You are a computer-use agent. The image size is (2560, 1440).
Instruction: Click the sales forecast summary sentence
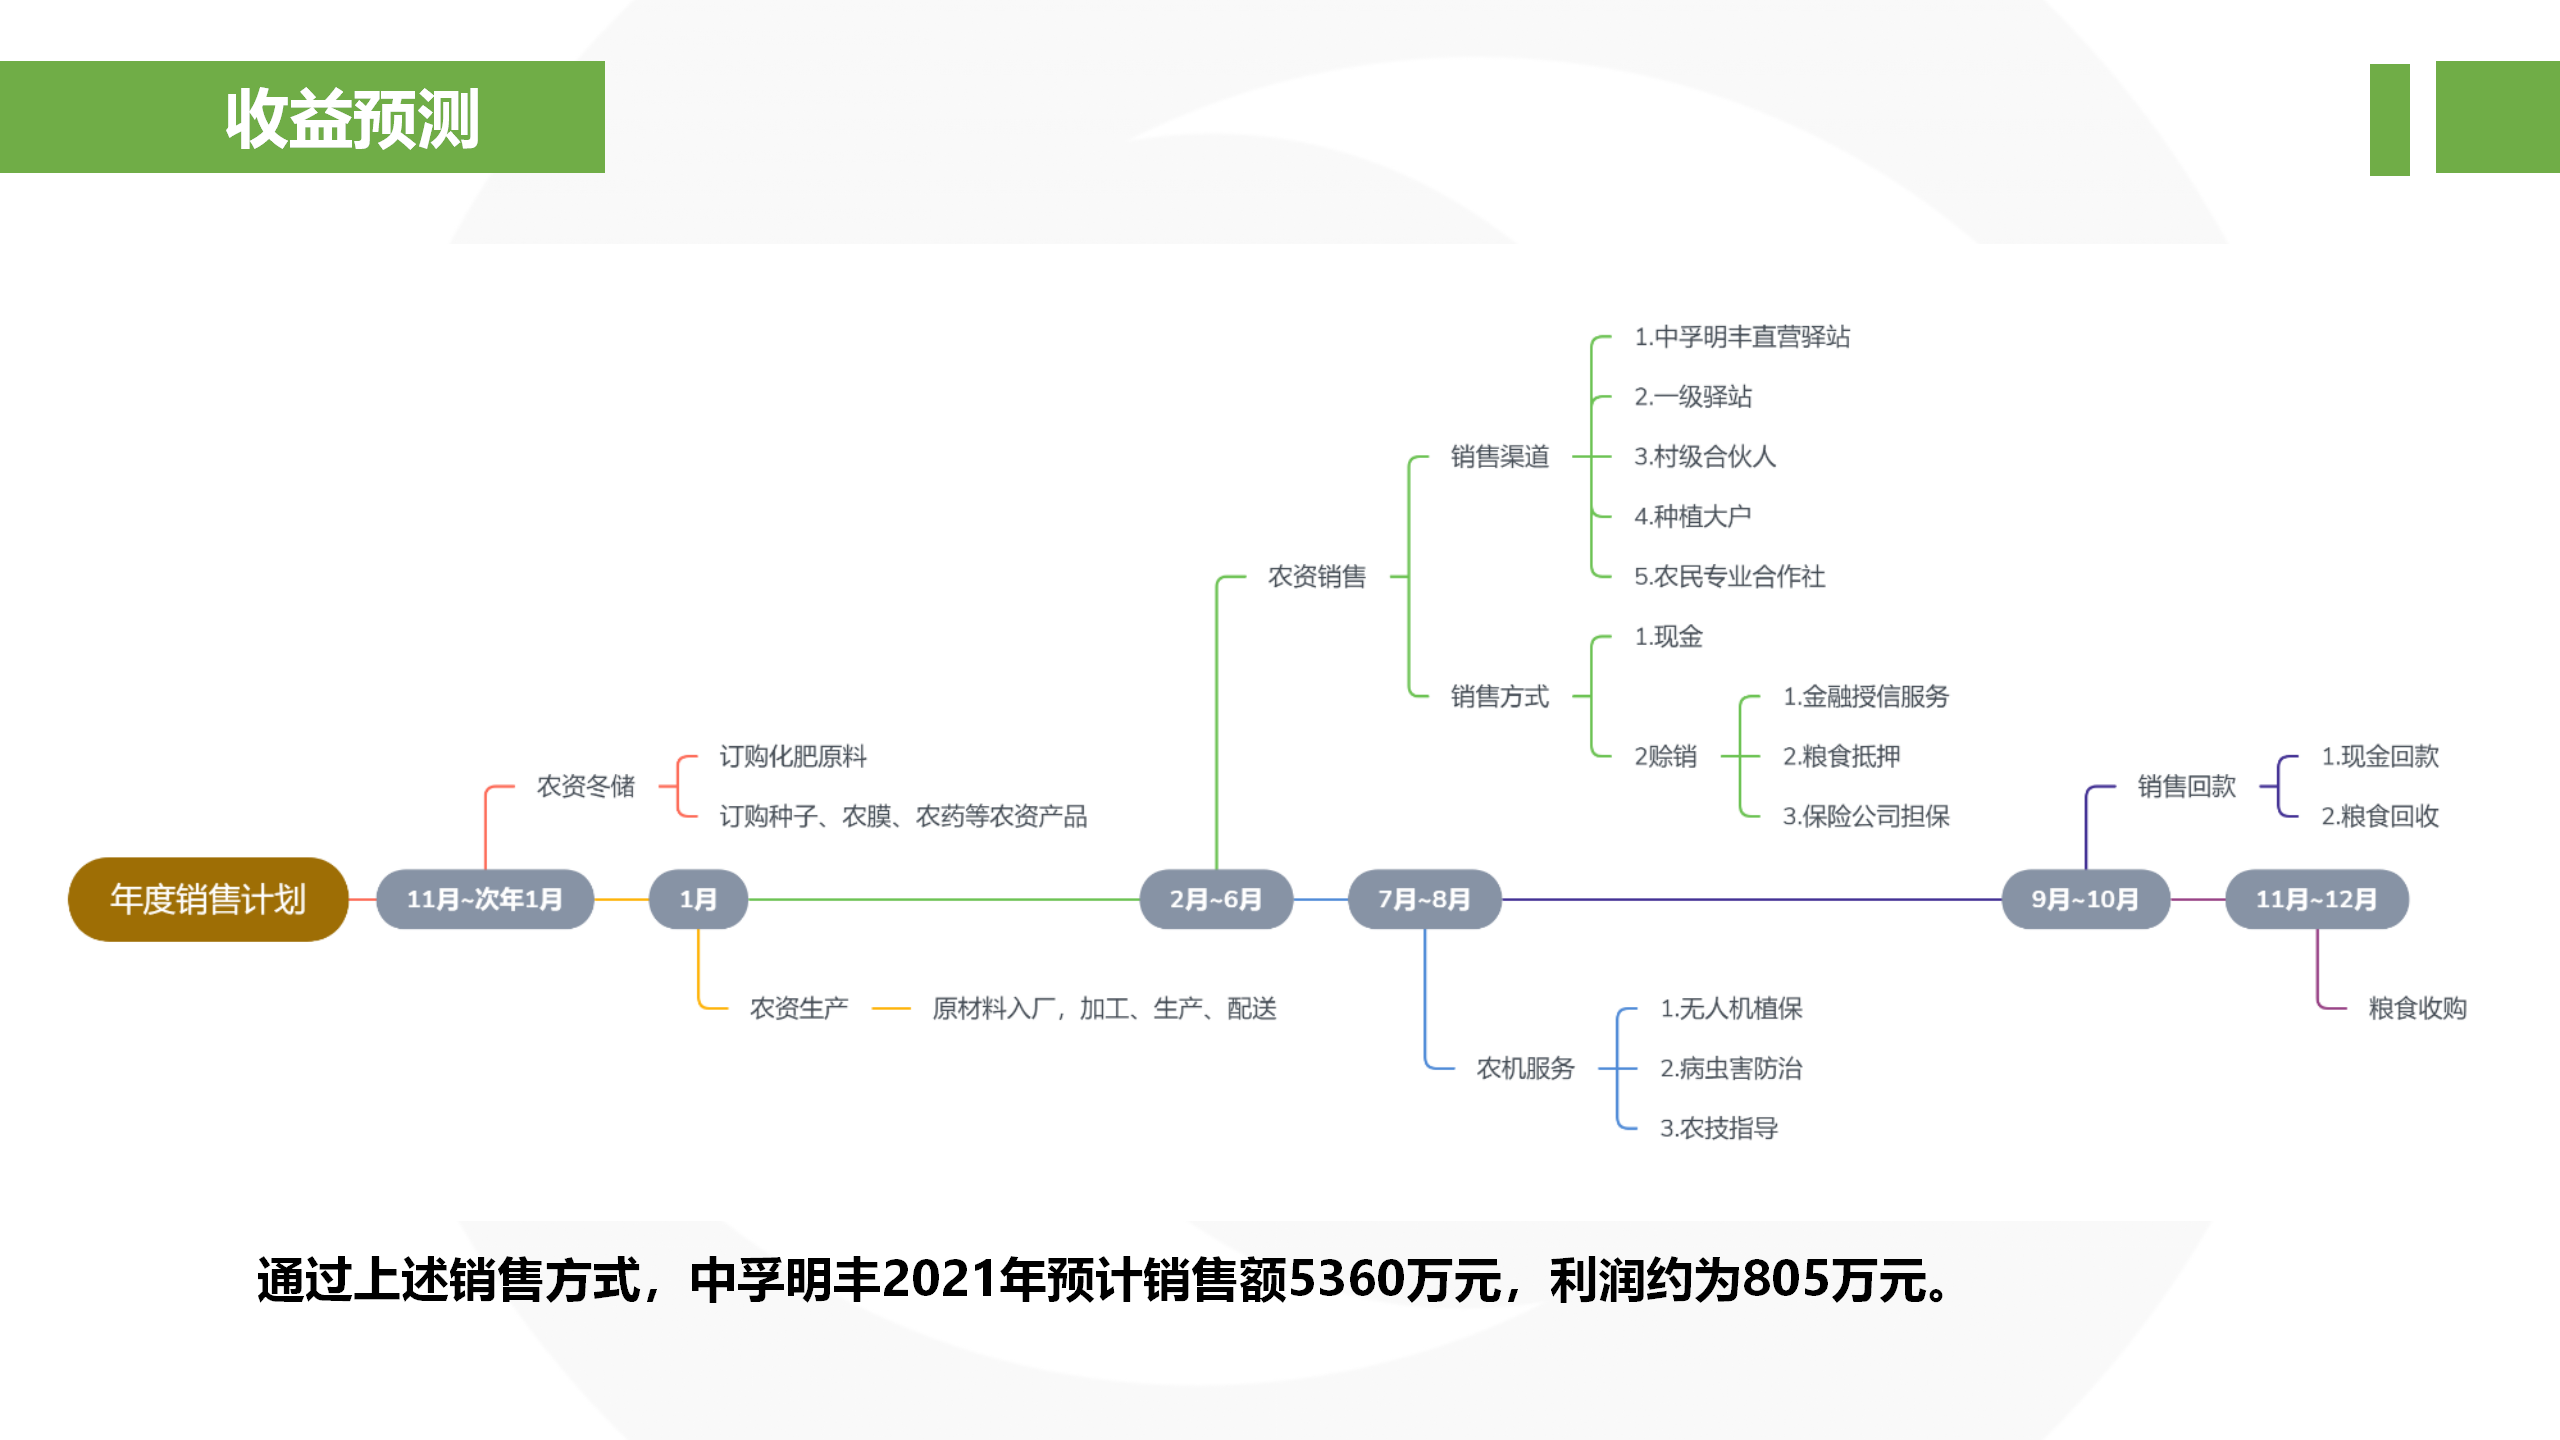(x=1102, y=1280)
